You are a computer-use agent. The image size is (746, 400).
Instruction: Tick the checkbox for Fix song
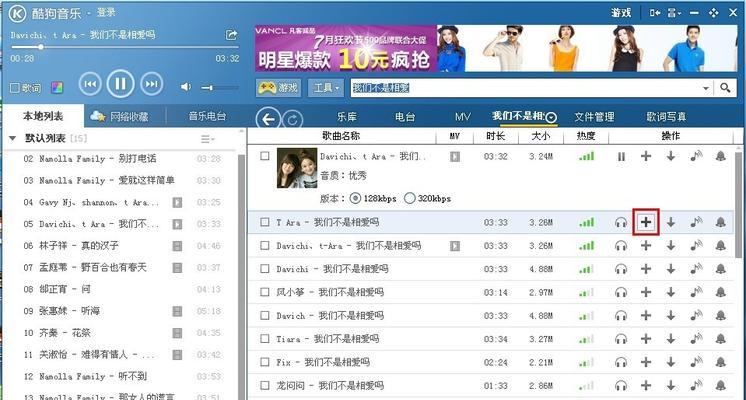tap(265, 362)
